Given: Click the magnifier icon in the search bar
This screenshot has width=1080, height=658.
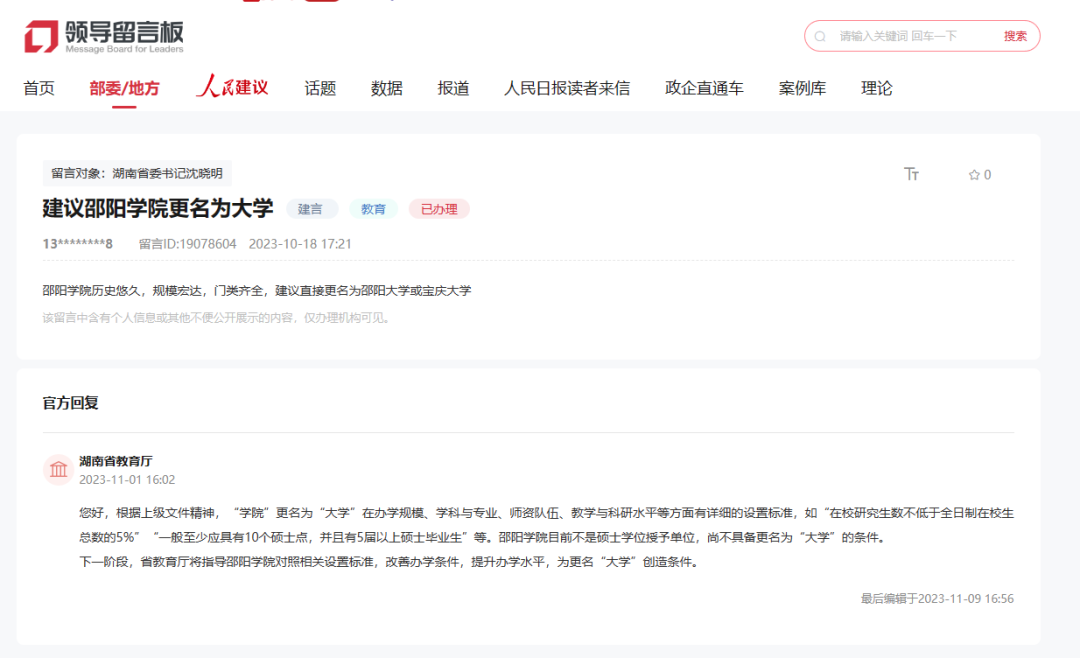Looking at the screenshot, I should coord(821,35).
